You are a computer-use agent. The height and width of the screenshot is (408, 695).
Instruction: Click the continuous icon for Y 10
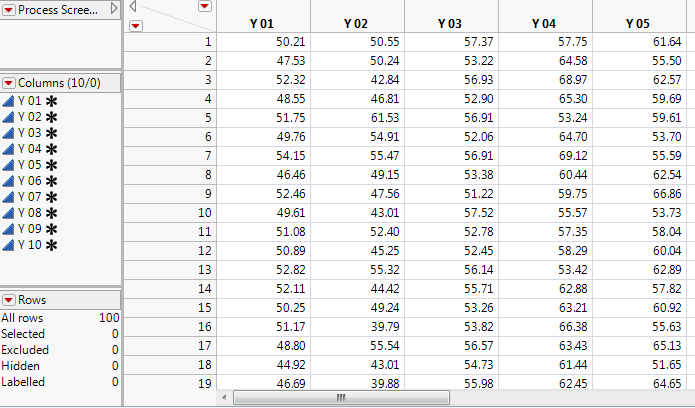(8, 245)
